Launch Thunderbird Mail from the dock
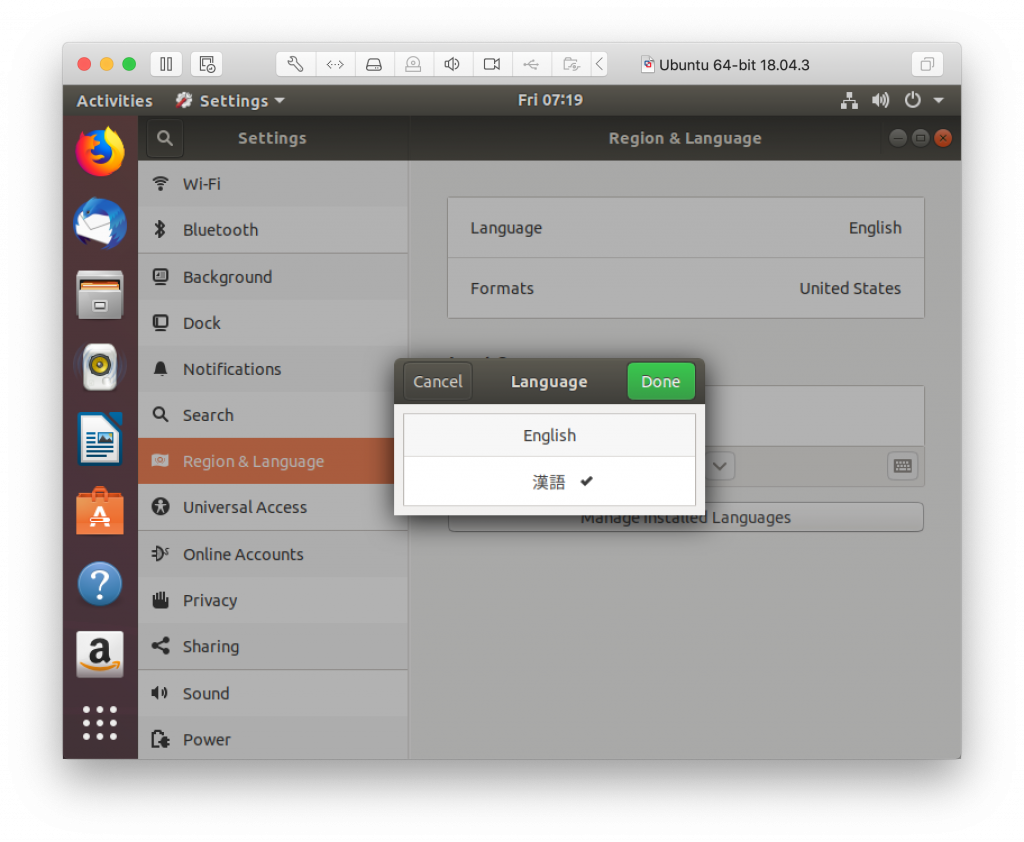Viewport: 1024px width, 842px height. click(100, 223)
